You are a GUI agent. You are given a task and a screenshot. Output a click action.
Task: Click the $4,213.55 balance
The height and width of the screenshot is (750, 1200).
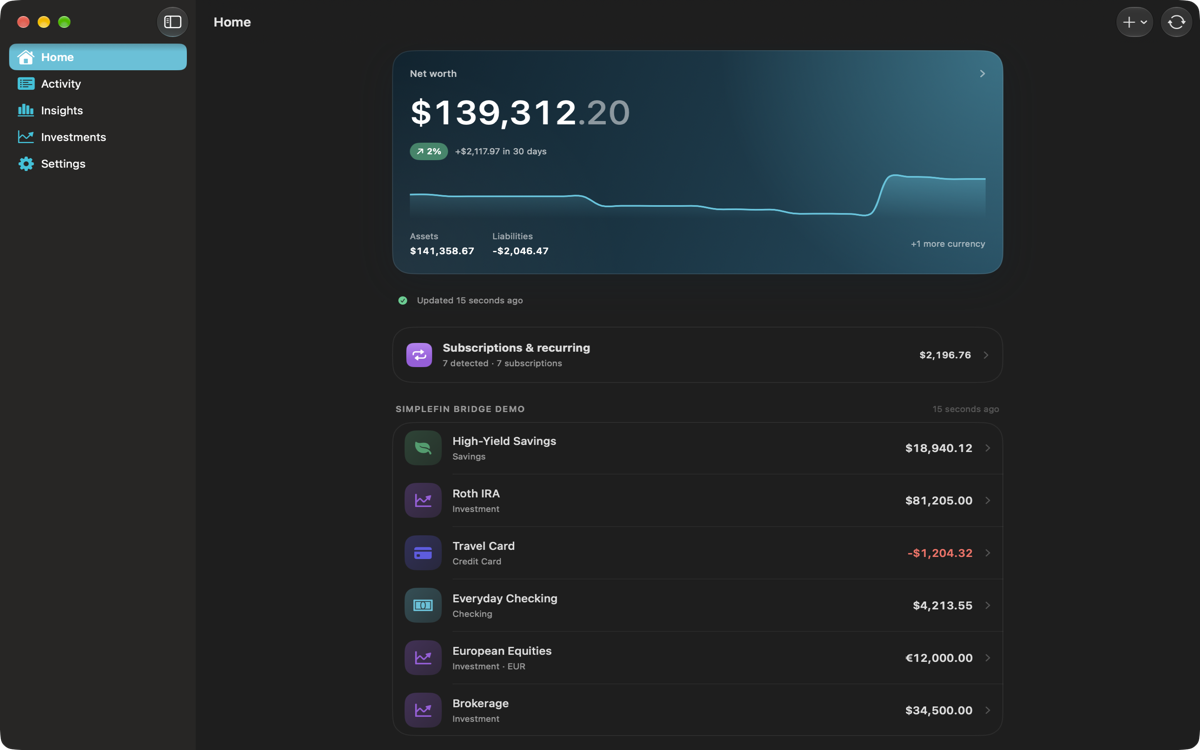(943, 605)
